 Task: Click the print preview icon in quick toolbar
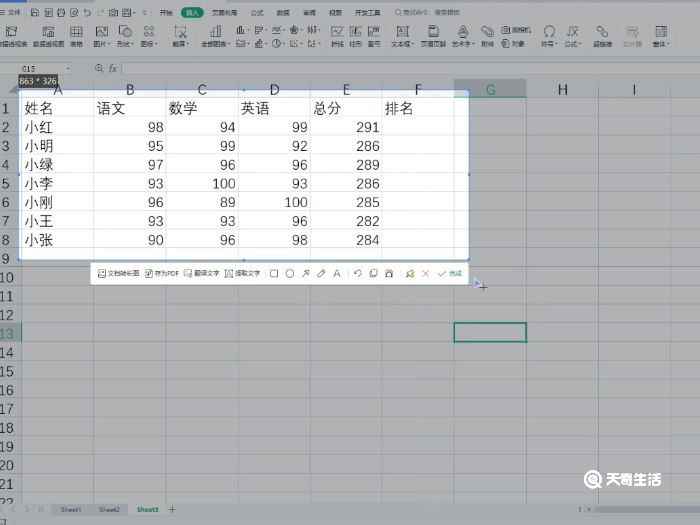click(x=74, y=12)
